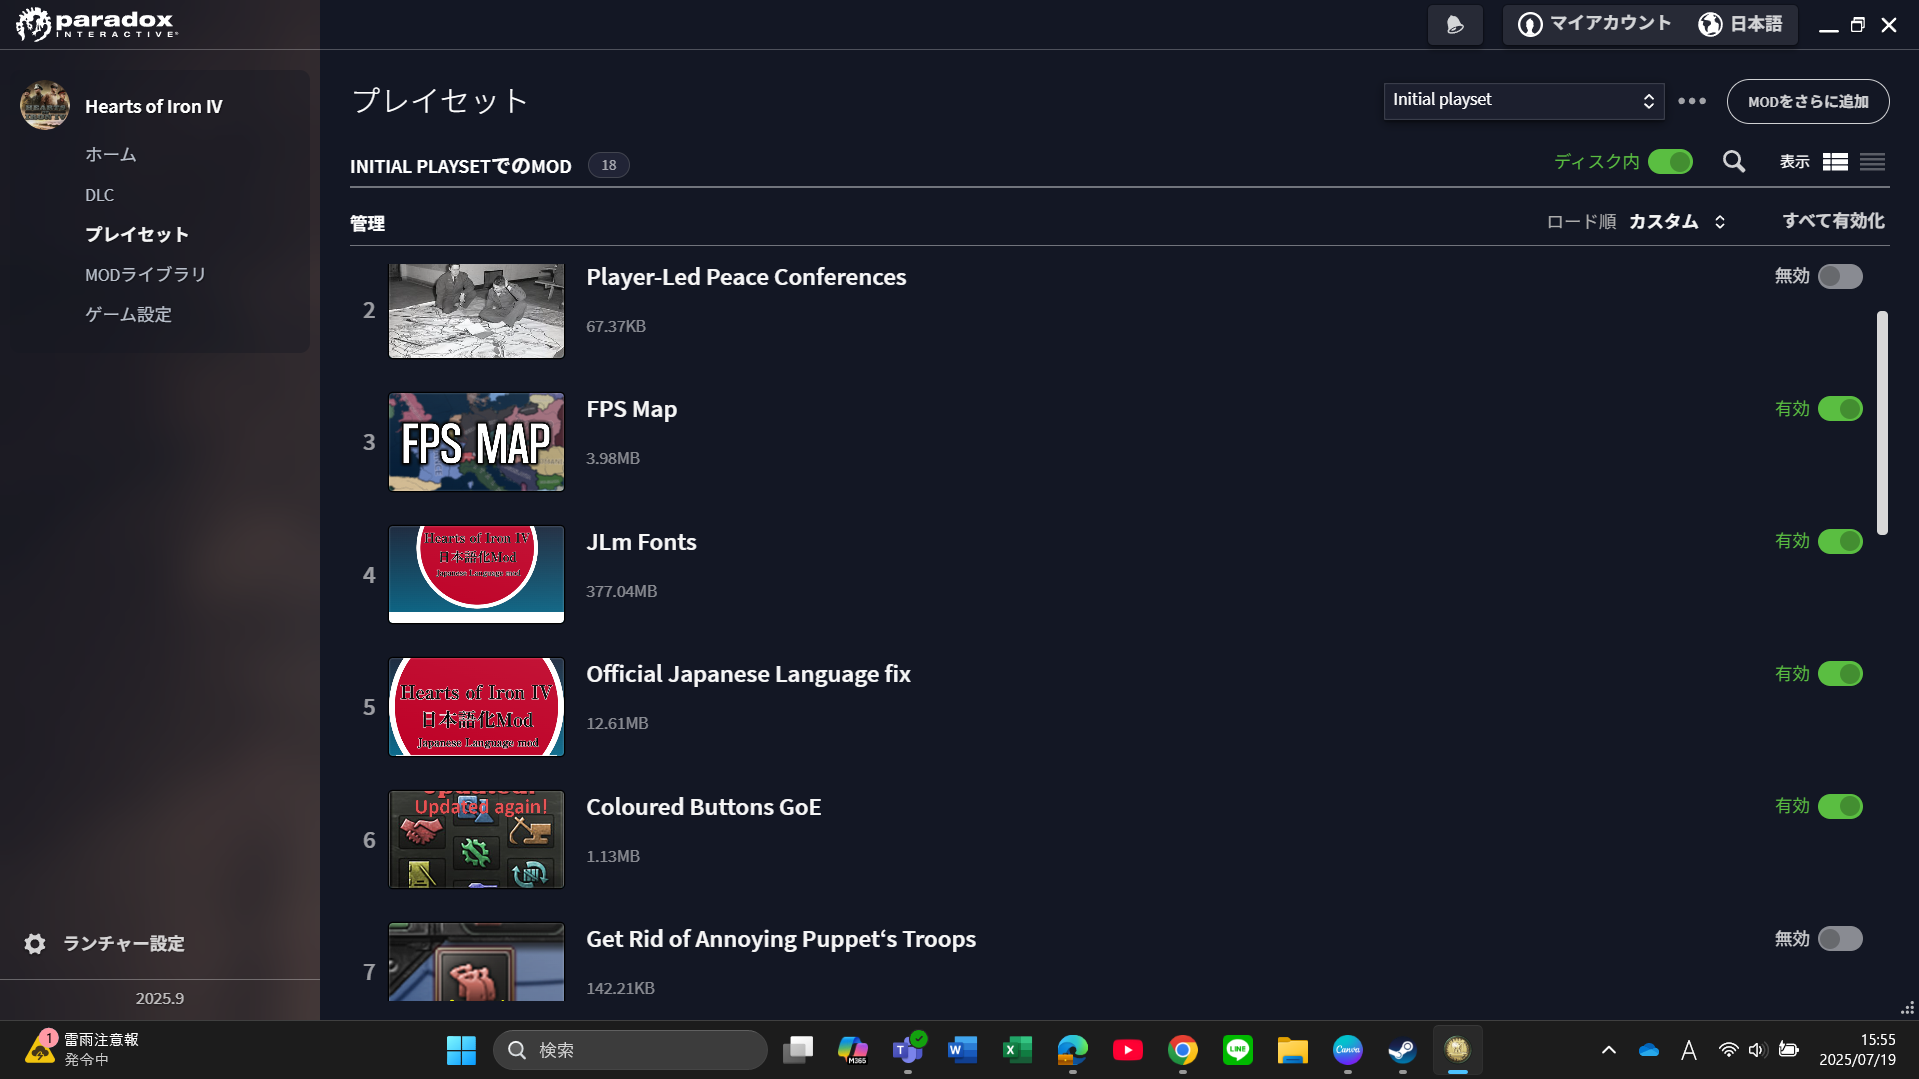
Task: Click the Windows taskbar 検索 search field
Action: coord(630,1050)
